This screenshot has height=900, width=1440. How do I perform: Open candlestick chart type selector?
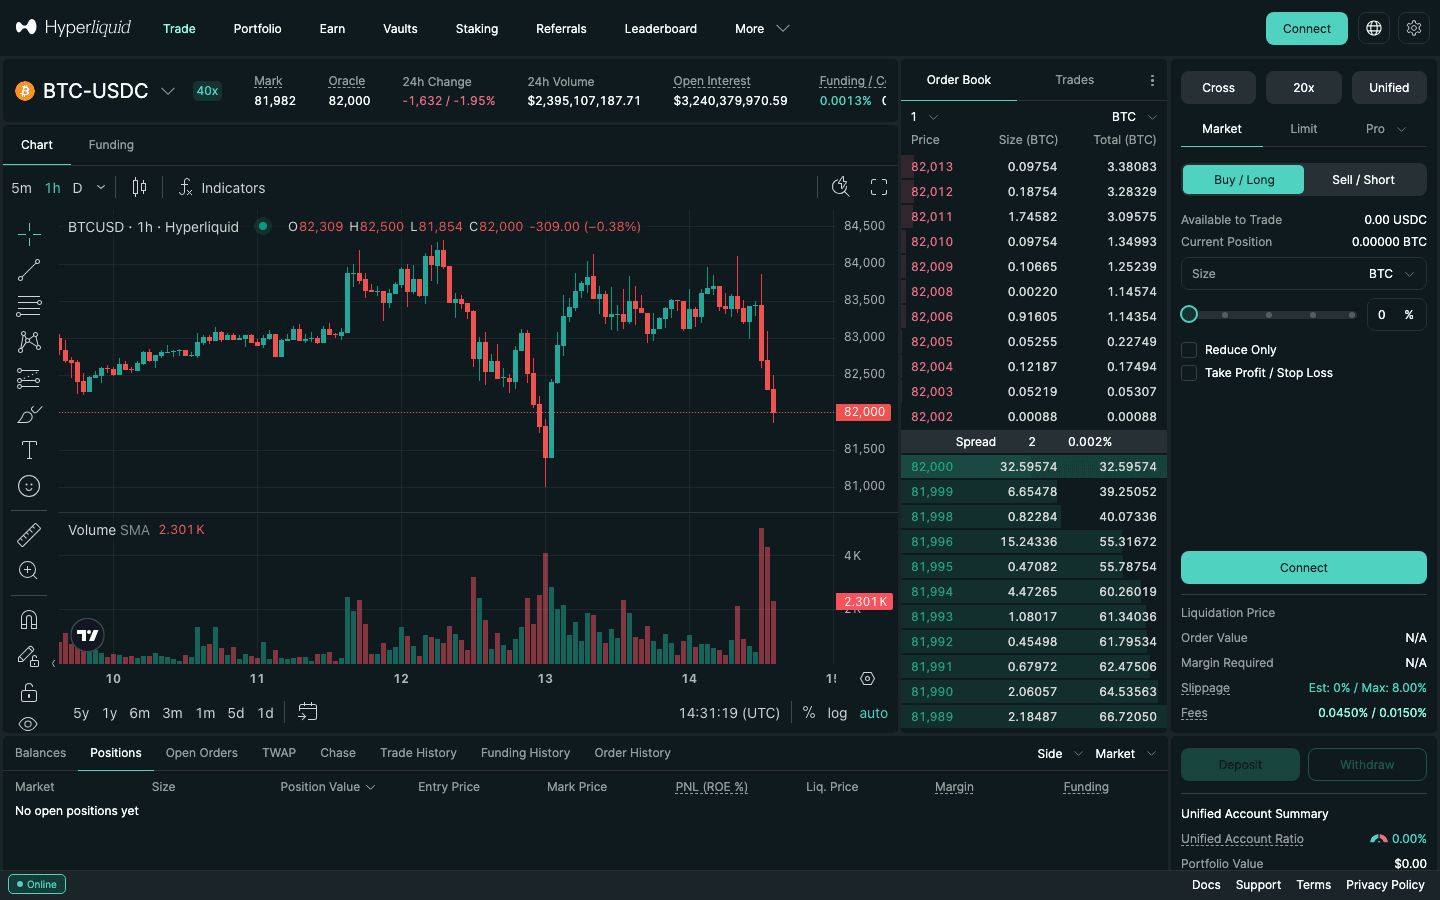(x=139, y=187)
